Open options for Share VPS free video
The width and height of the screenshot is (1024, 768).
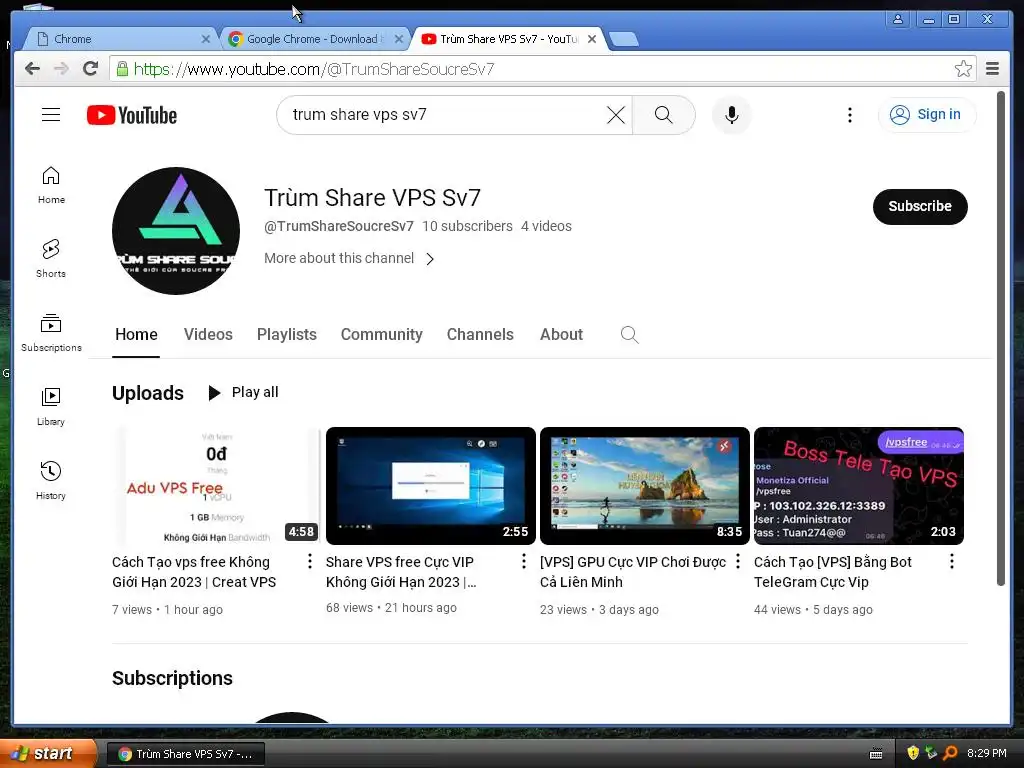(x=524, y=561)
